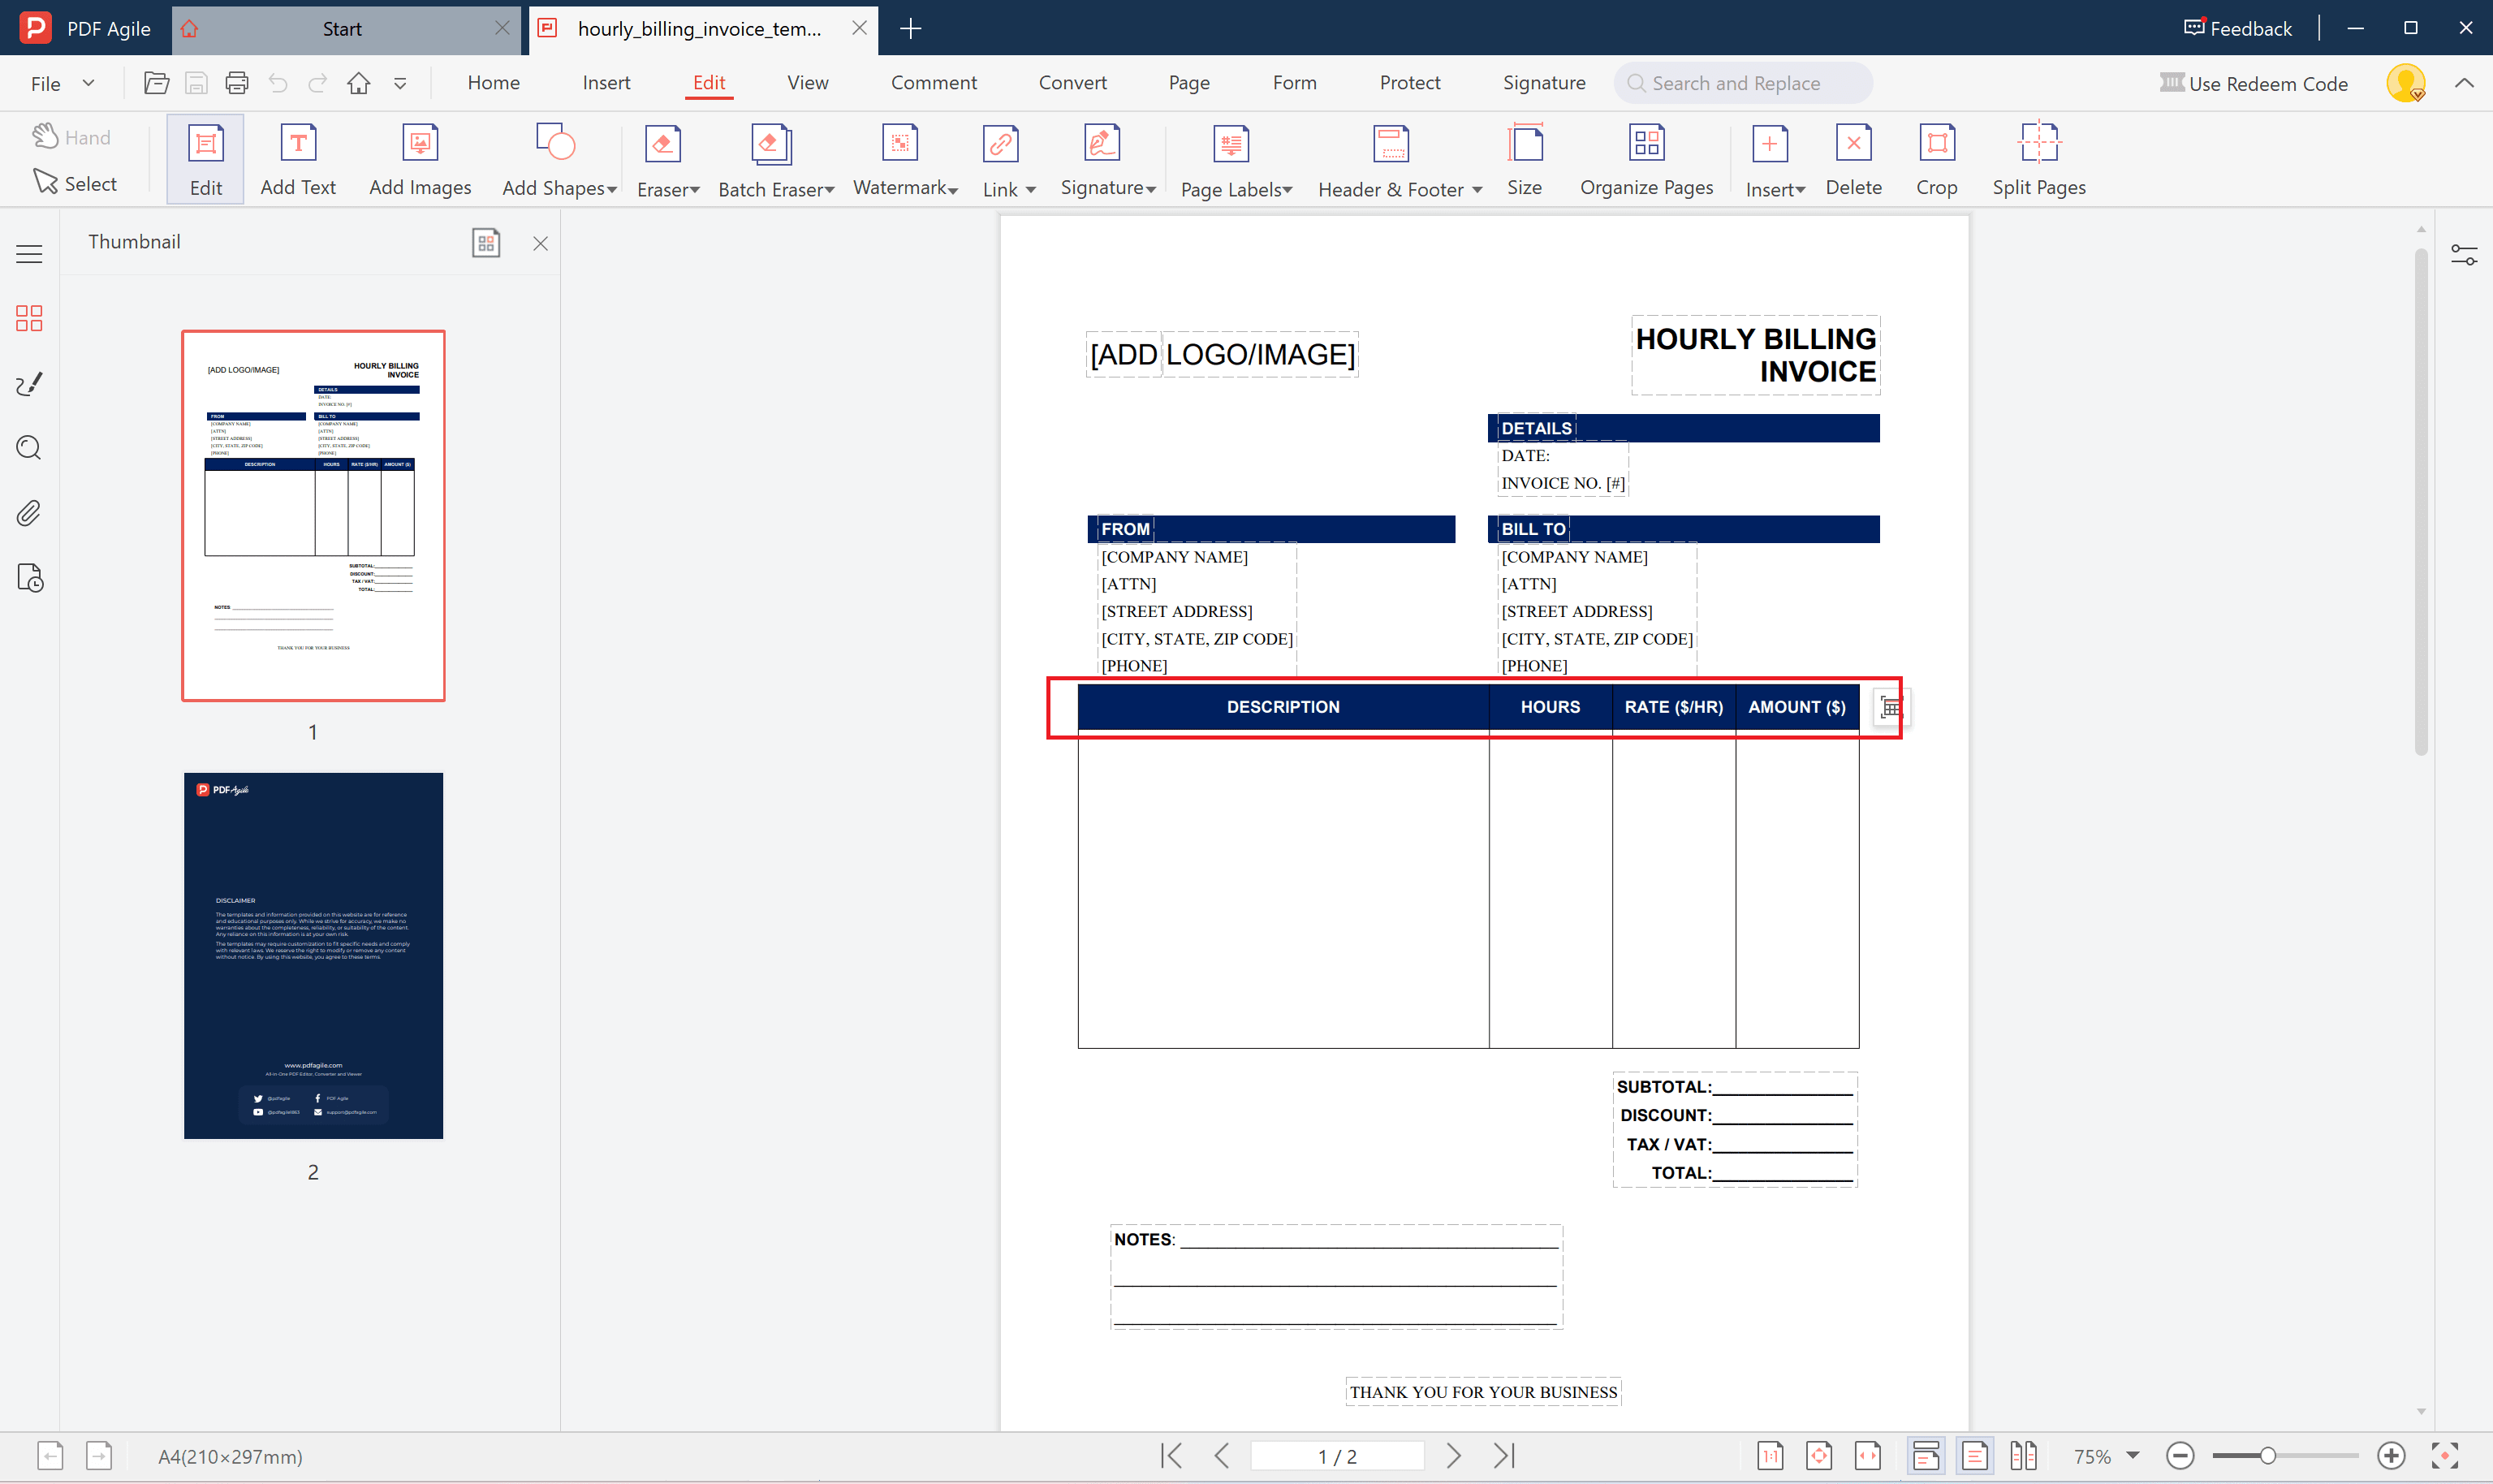Select the freehand annotation icon in sidebar
Viewport: 2493px width, 1484px height.
coord(29,383)
